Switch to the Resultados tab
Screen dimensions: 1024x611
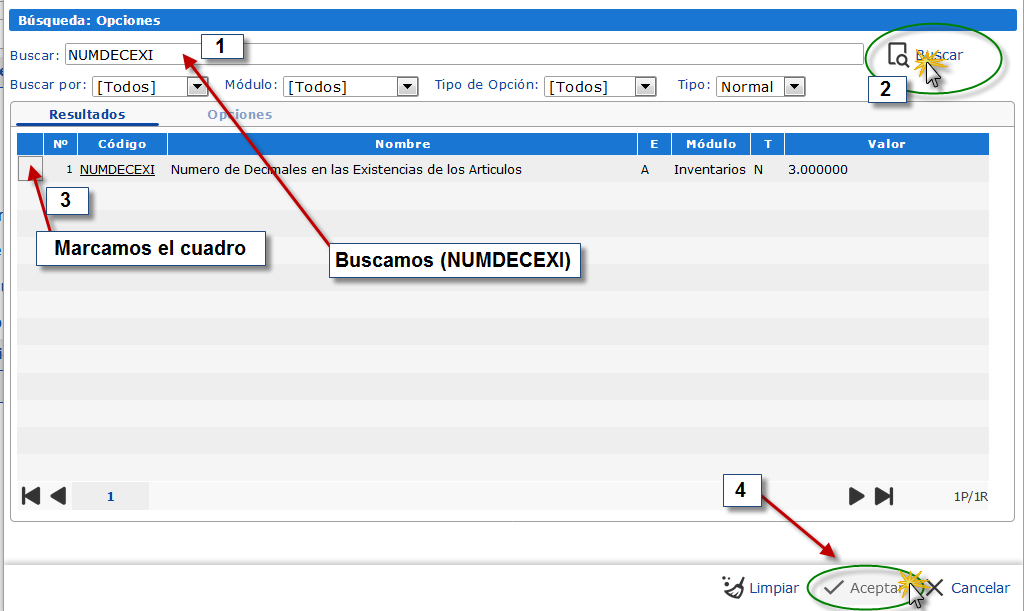87,115
